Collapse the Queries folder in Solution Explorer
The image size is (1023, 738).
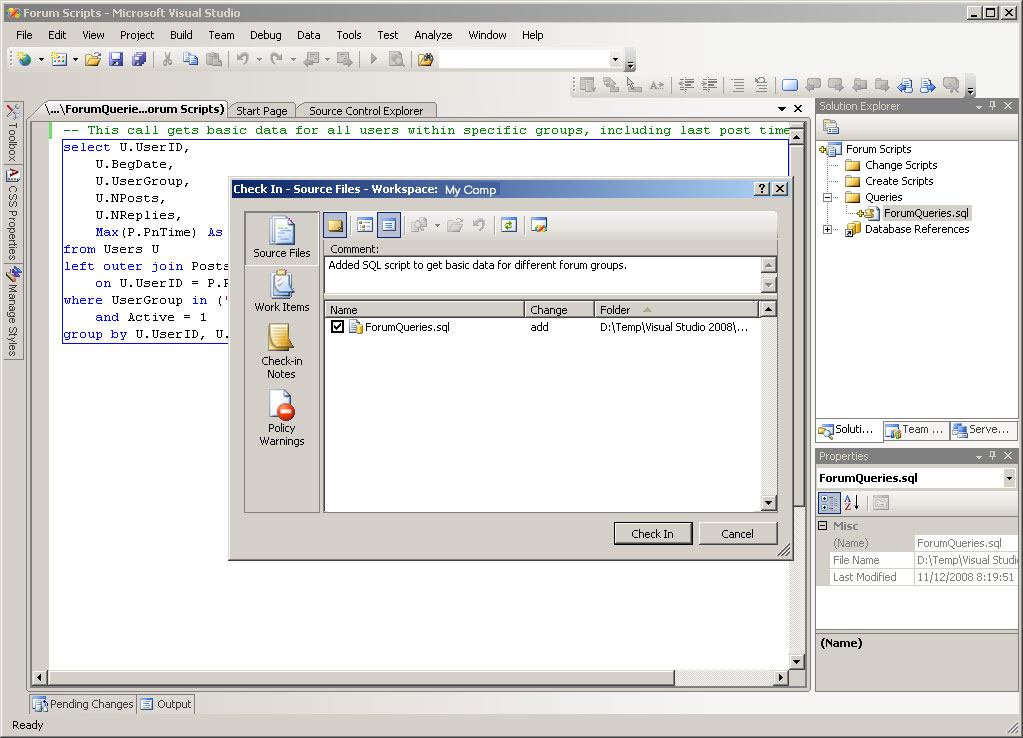827,197
